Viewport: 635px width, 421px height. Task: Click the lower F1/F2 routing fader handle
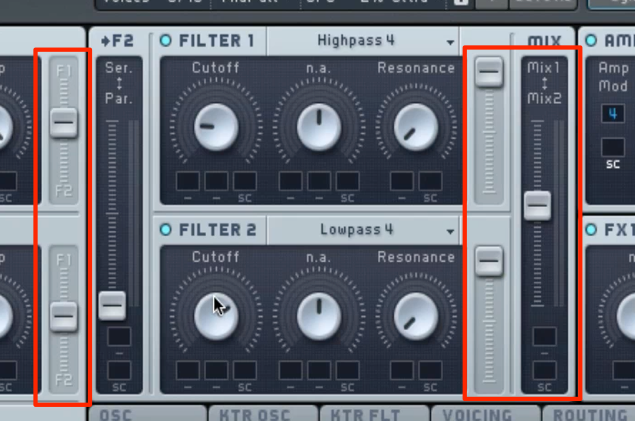[x=64, y=317]
